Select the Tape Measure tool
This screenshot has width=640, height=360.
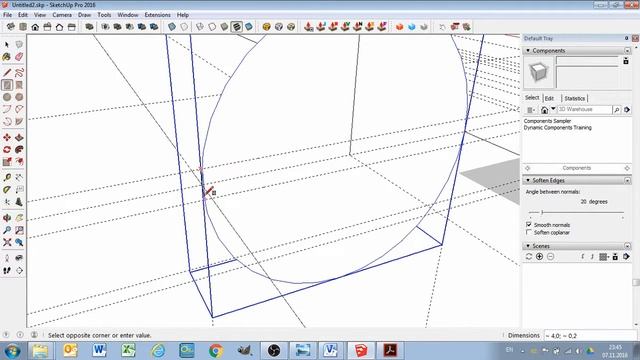7,178
